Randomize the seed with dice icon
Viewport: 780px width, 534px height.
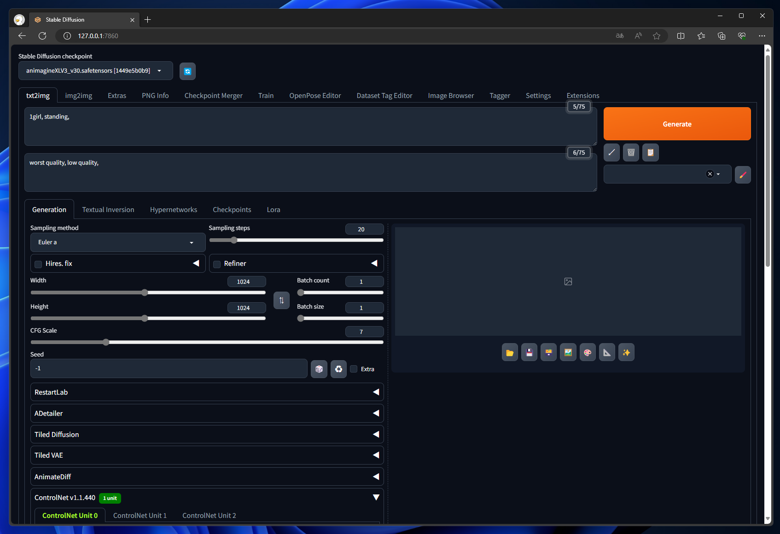[x=319, y=369]
